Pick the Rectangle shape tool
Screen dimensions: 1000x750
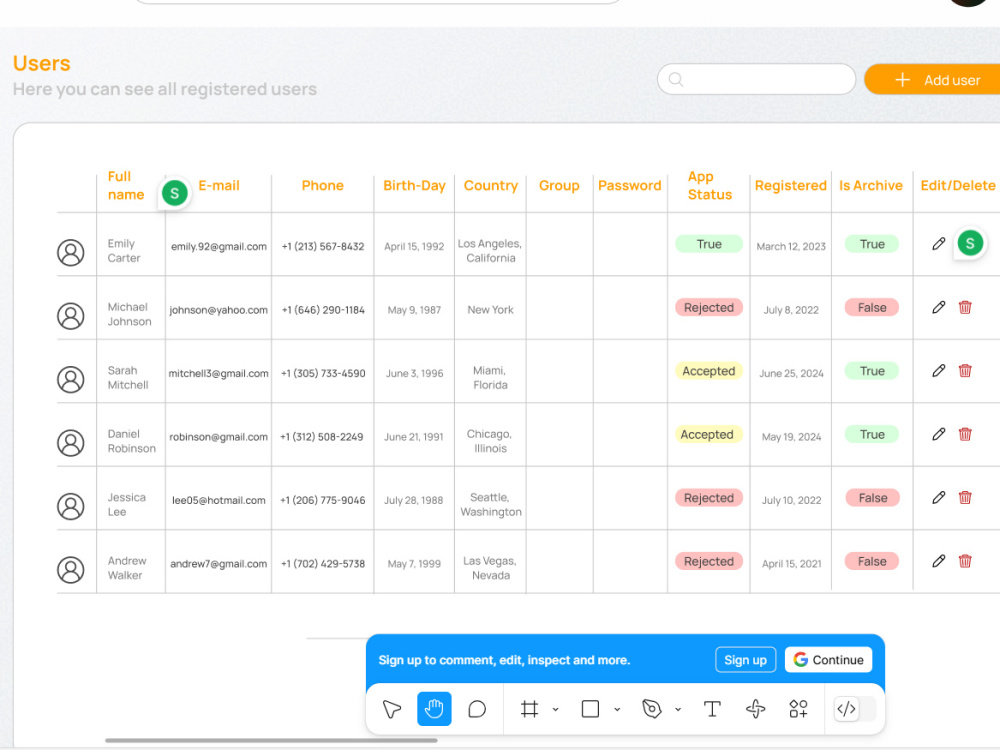[591, 709]
